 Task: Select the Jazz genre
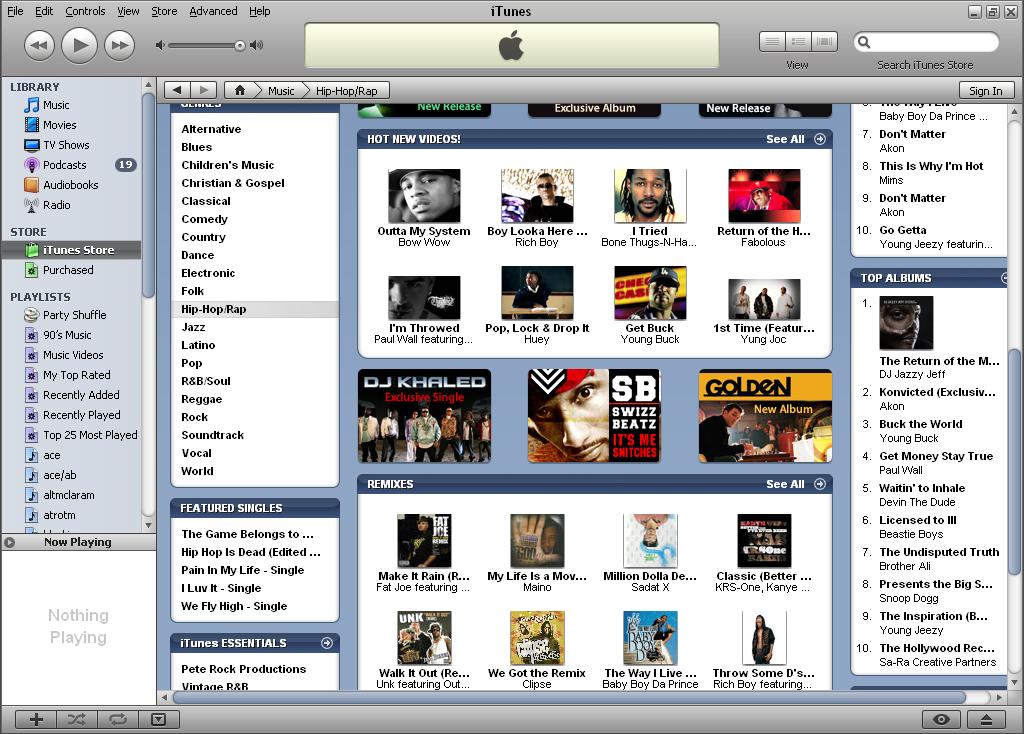click(193, 327)
